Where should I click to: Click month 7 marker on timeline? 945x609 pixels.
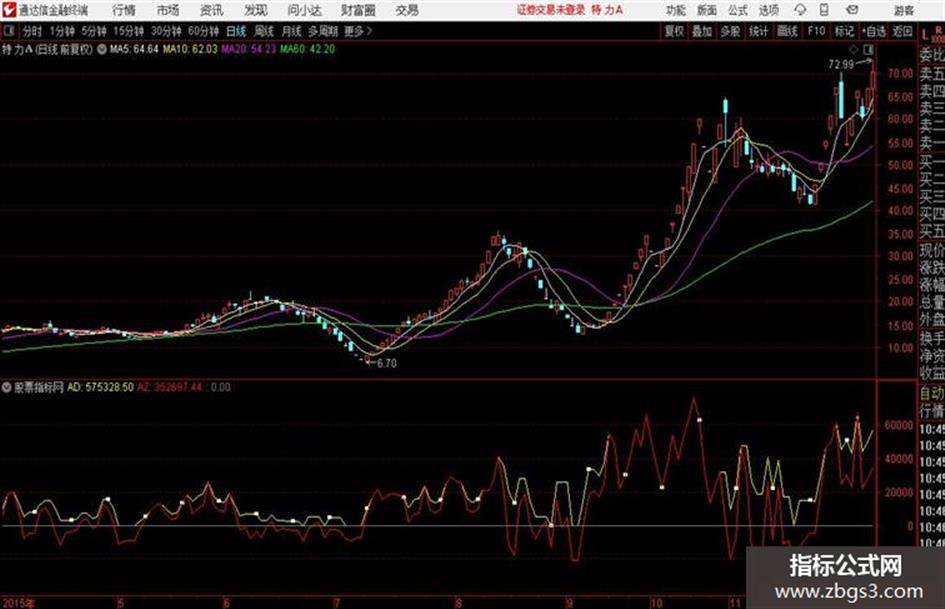338,602
